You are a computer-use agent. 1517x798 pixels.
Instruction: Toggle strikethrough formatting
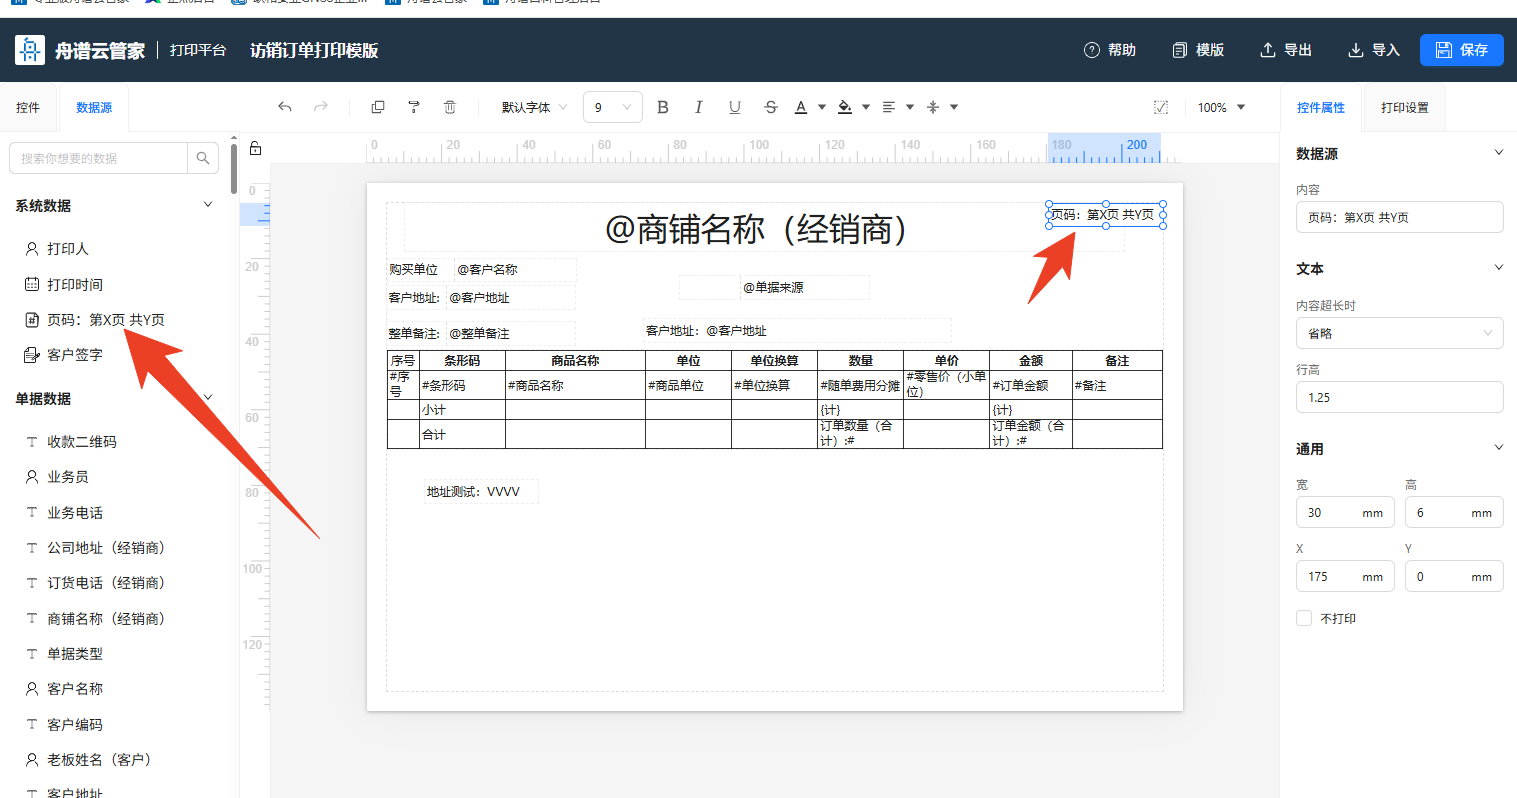coord(770,107)
